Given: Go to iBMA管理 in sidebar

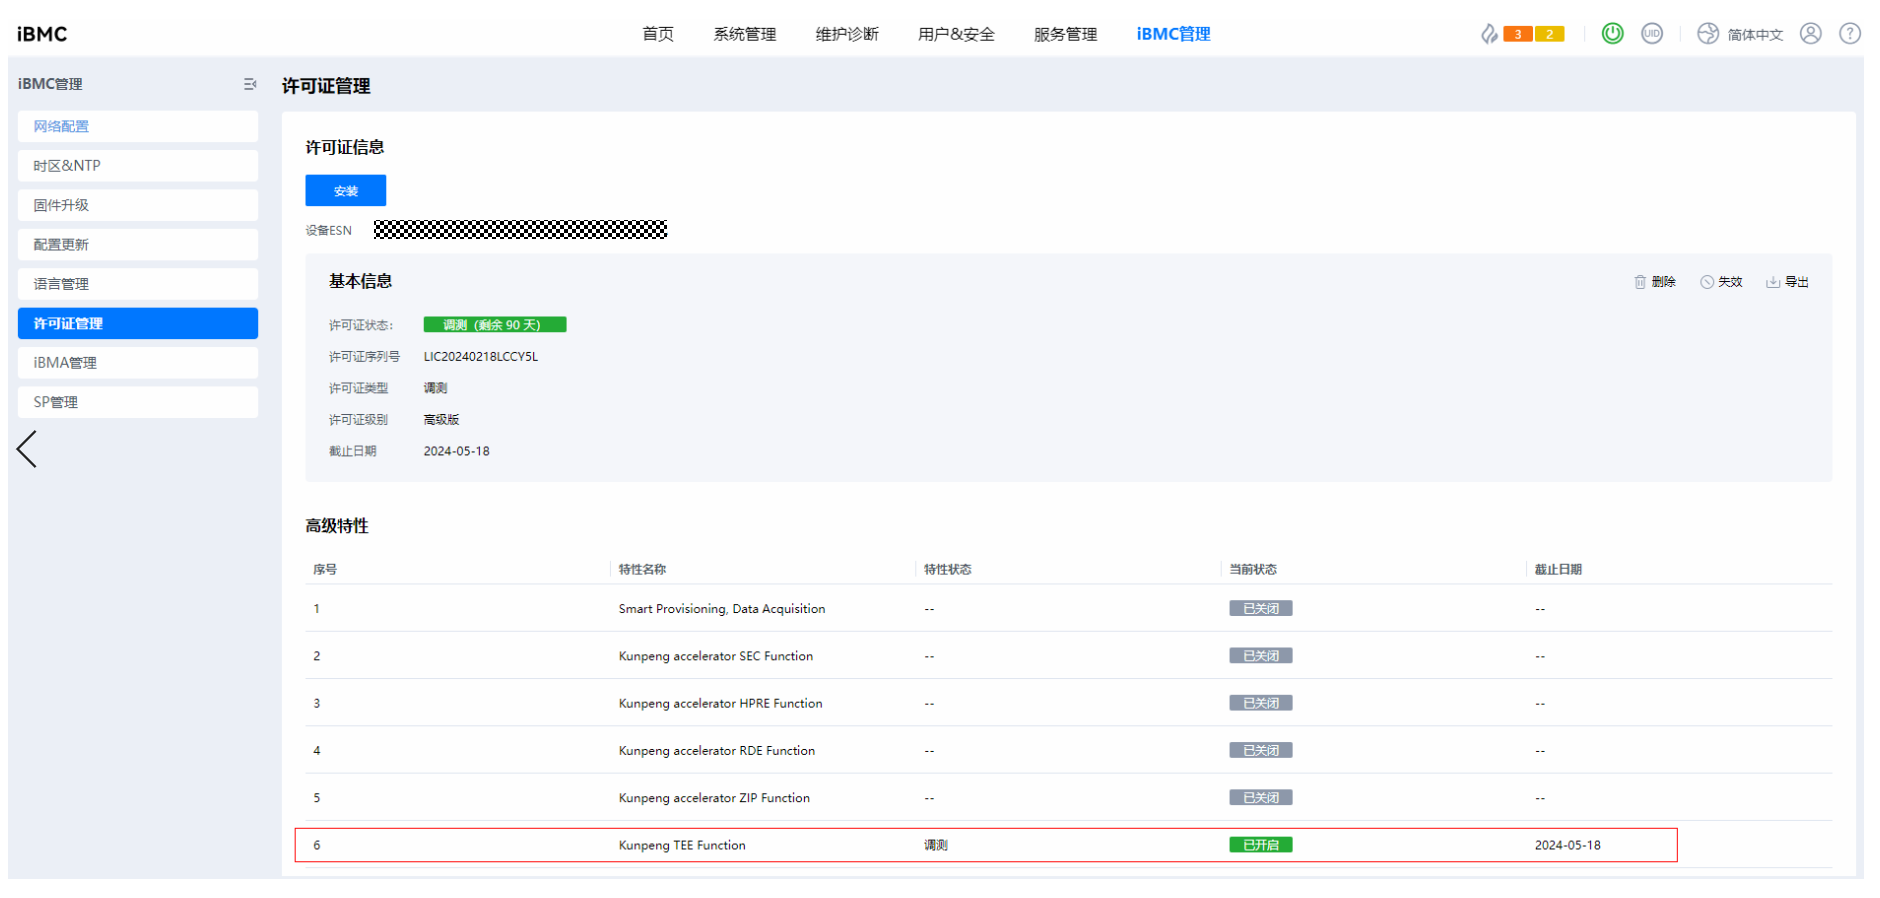Looking at the screenshot, I should click(x=138, y=363).
